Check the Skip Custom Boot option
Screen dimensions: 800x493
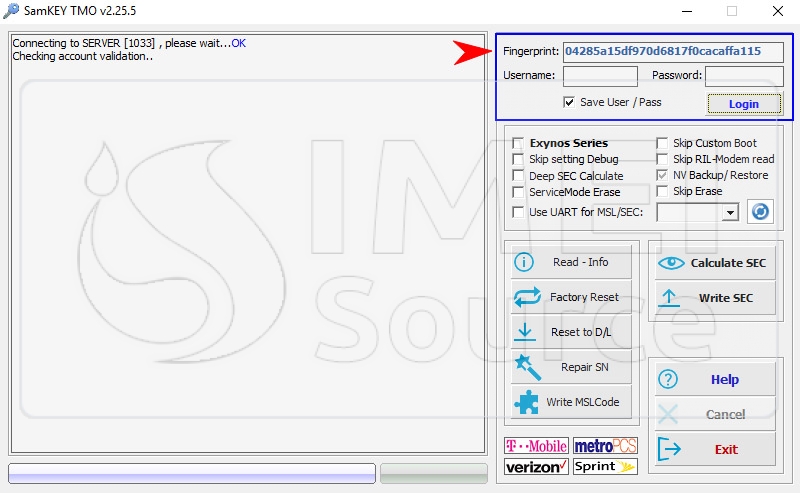tap(662, 143)
